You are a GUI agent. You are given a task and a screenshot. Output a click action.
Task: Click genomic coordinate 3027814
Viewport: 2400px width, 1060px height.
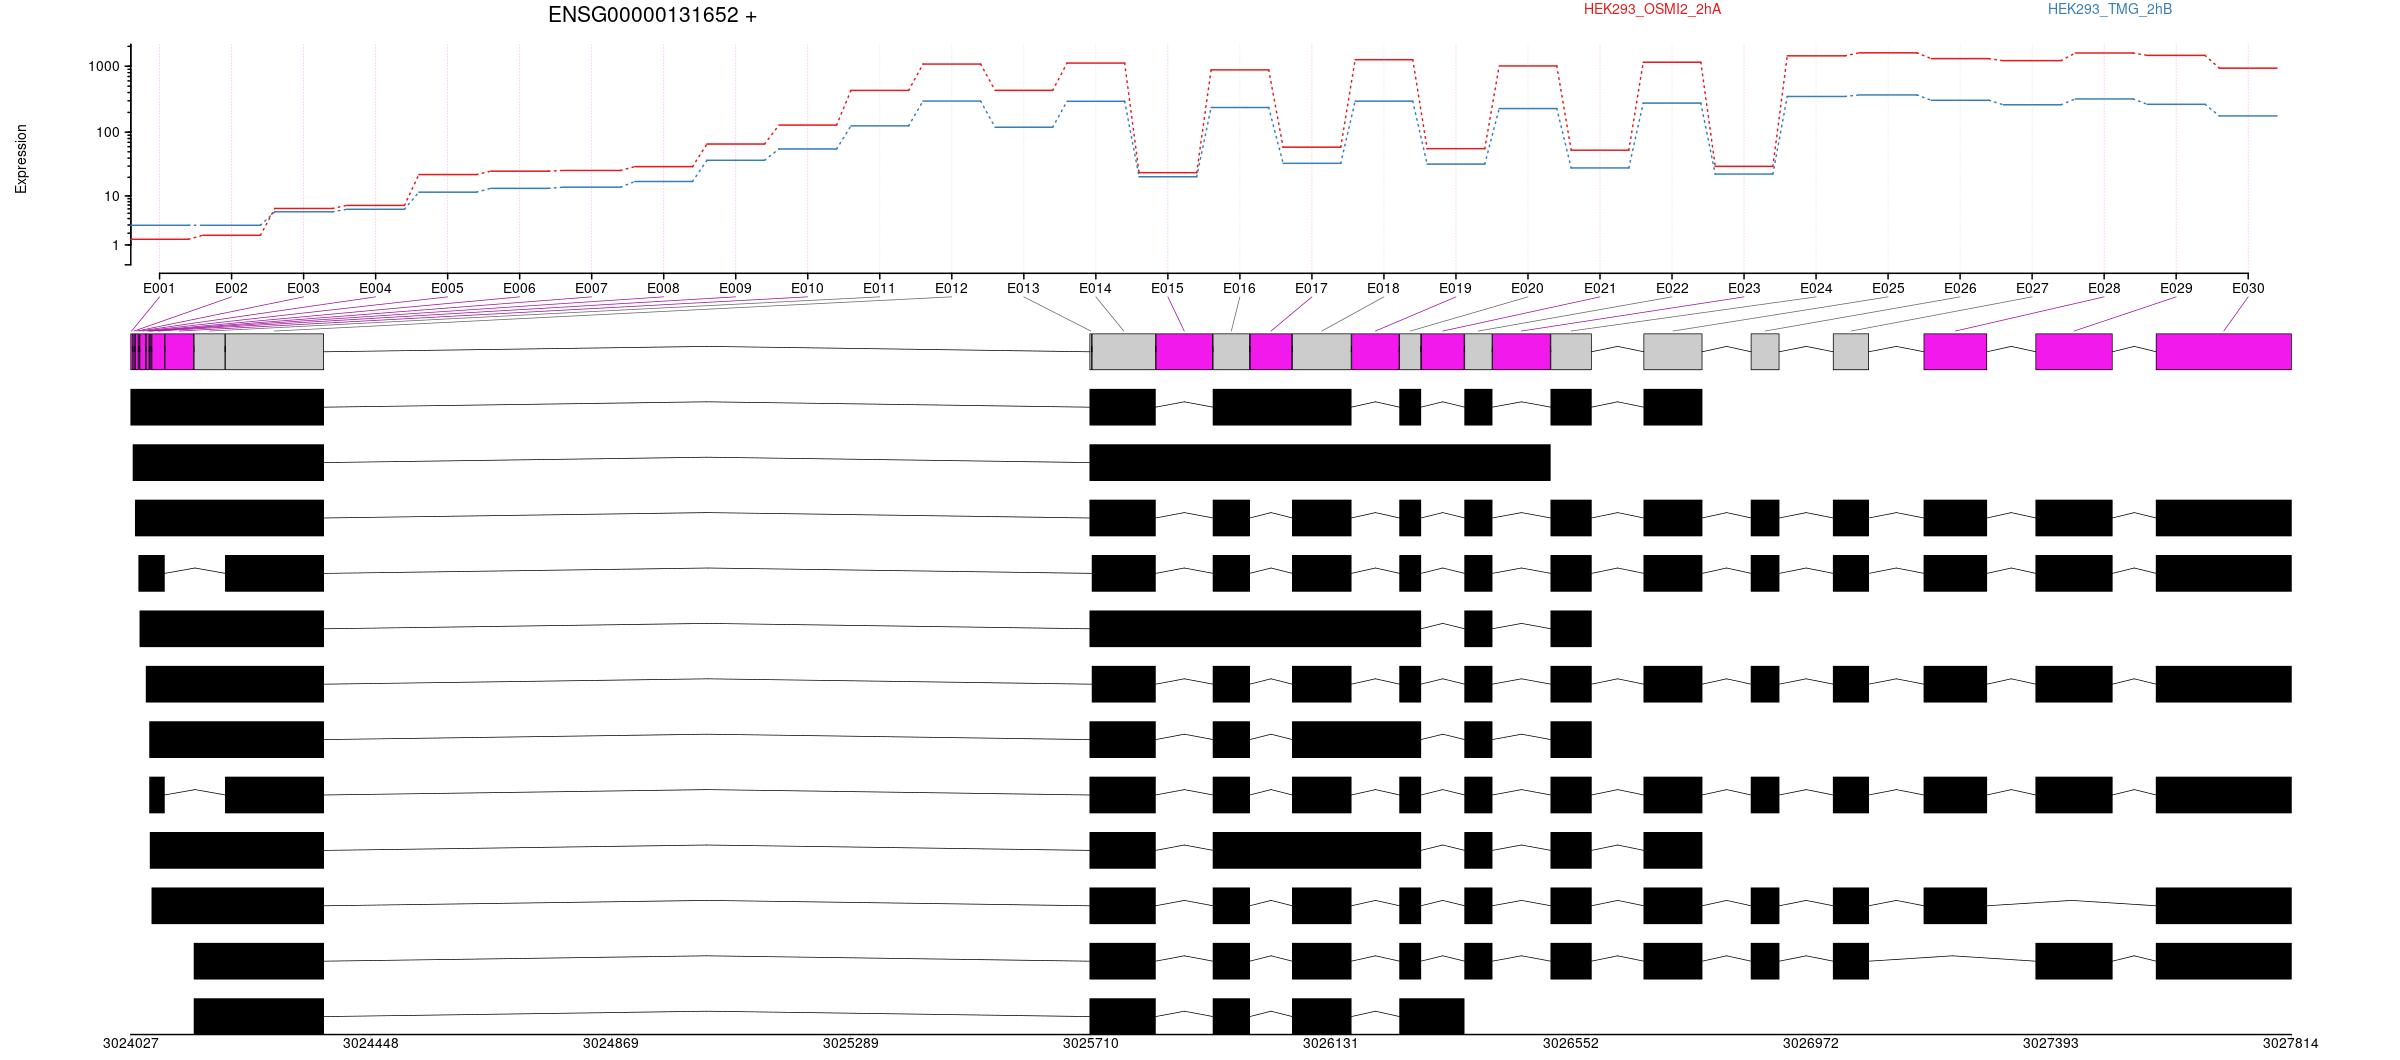[x=2290, y=1043]
